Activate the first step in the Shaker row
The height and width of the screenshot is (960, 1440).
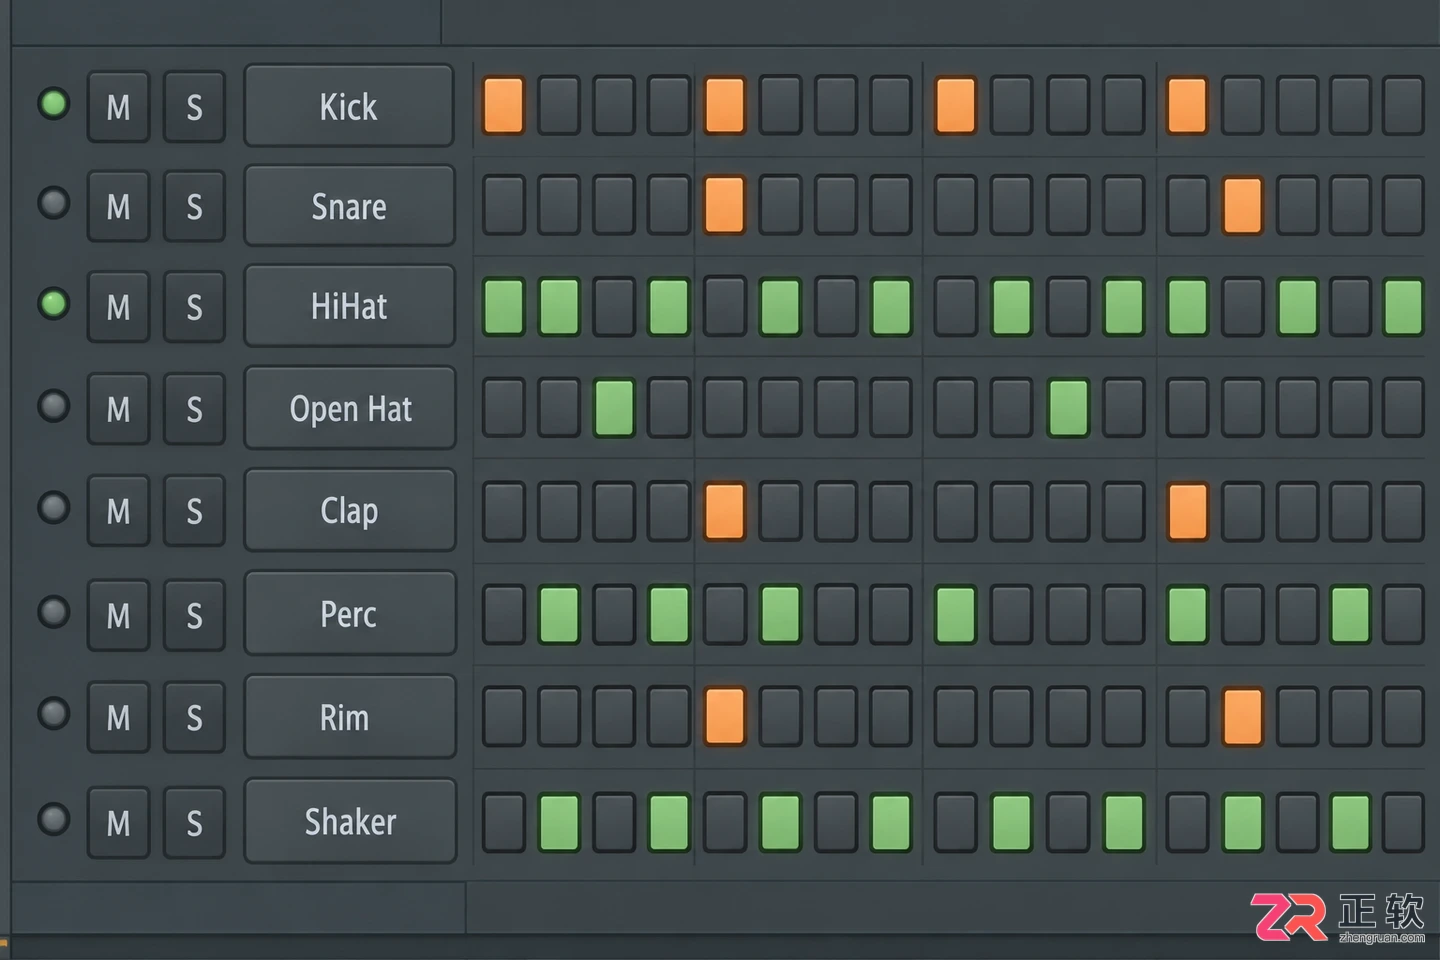click(x=503, y=821)
